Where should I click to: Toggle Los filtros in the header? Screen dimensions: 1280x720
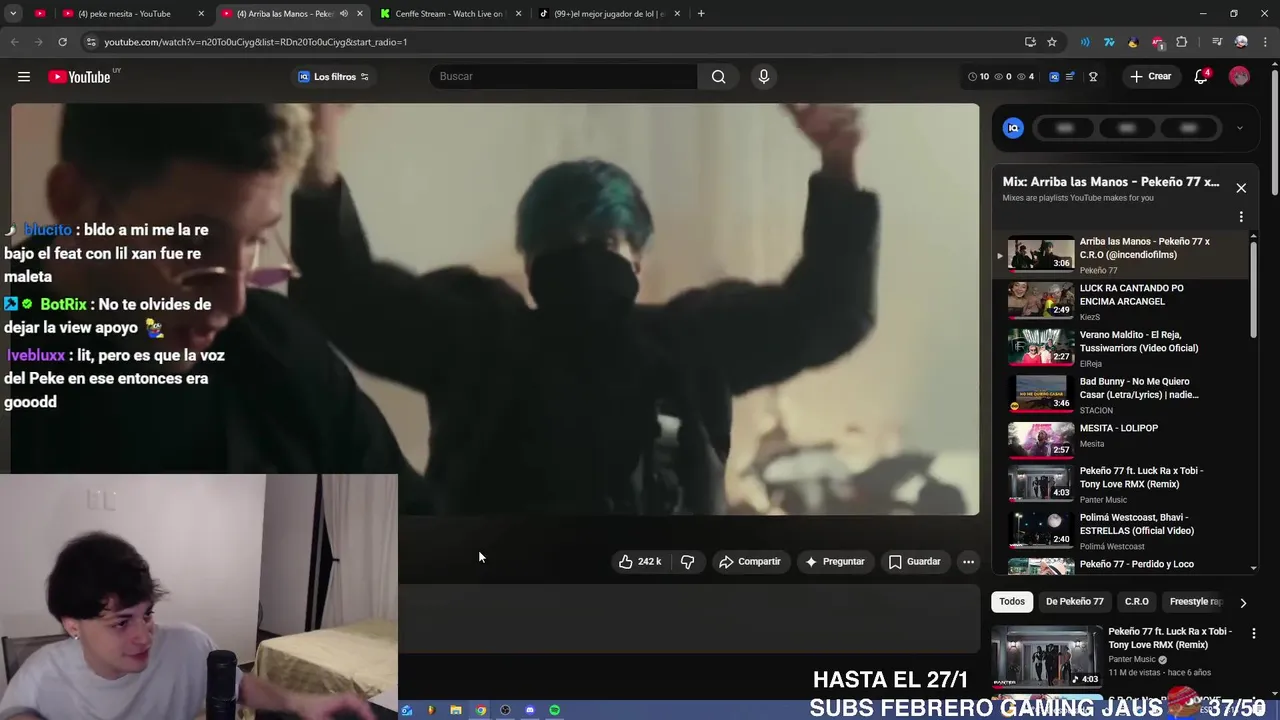coord(334,77)
